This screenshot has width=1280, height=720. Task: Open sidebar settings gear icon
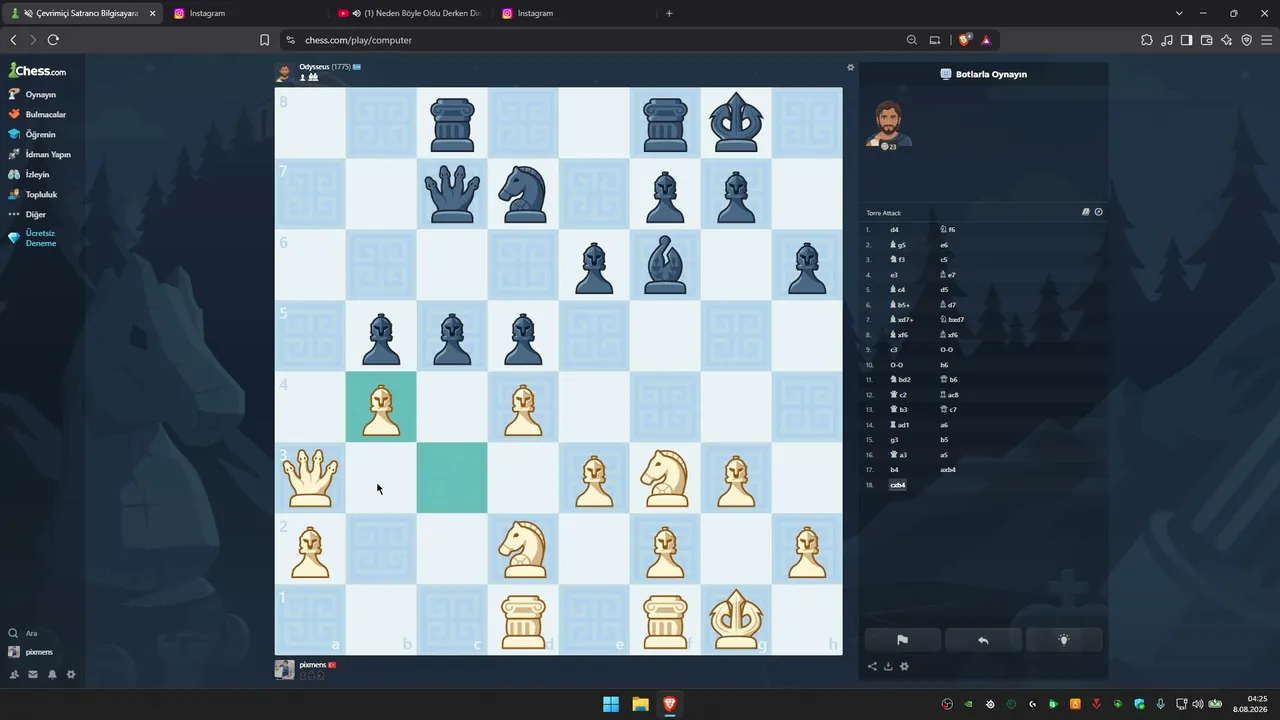tap(71, 674)
